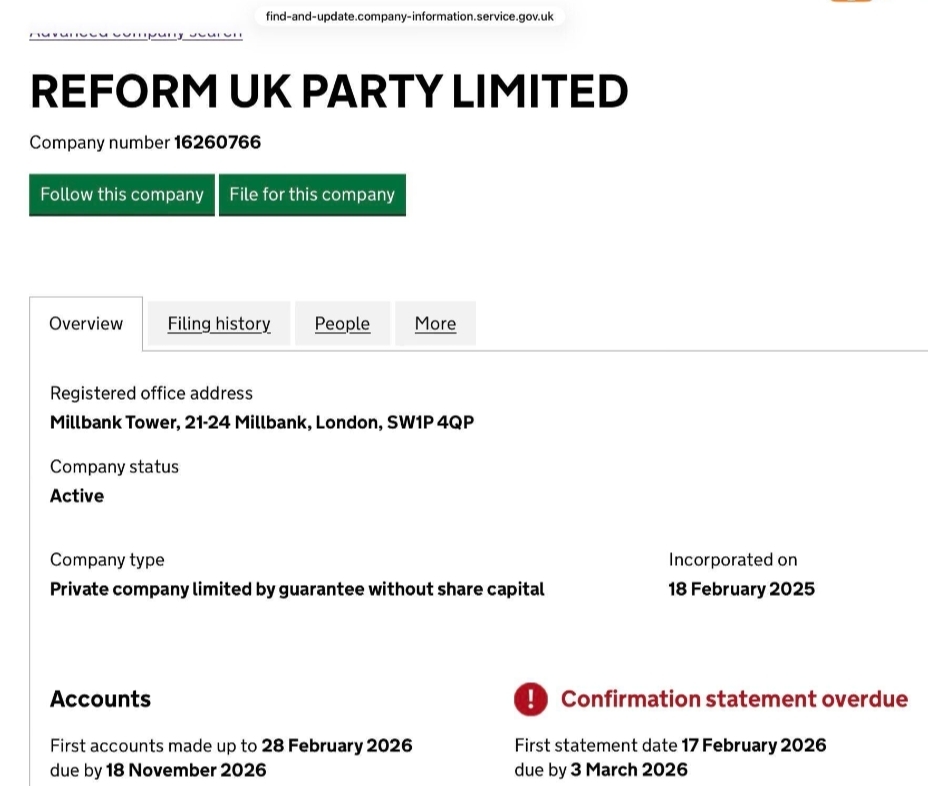Image resolution: width=928 pixels, height=786 pixels.
Task: Open the More tab
Action: pos(435,324)
